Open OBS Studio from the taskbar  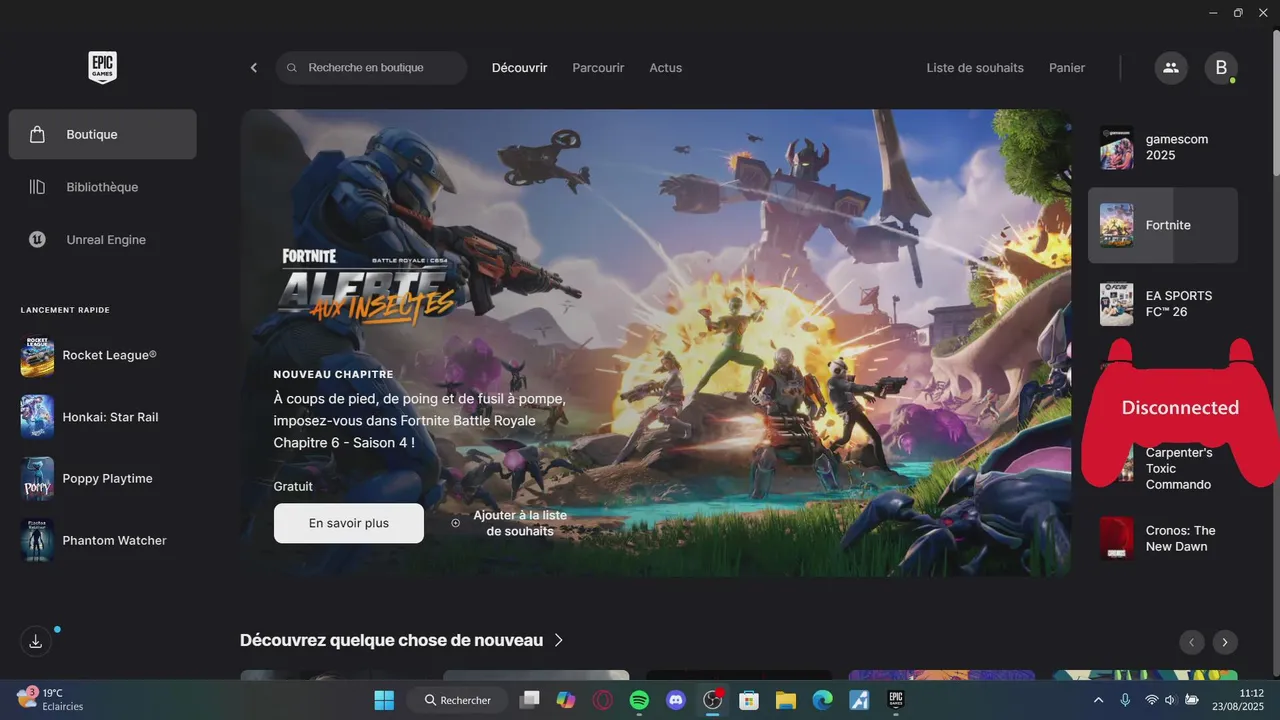click(x=713, y=700)
